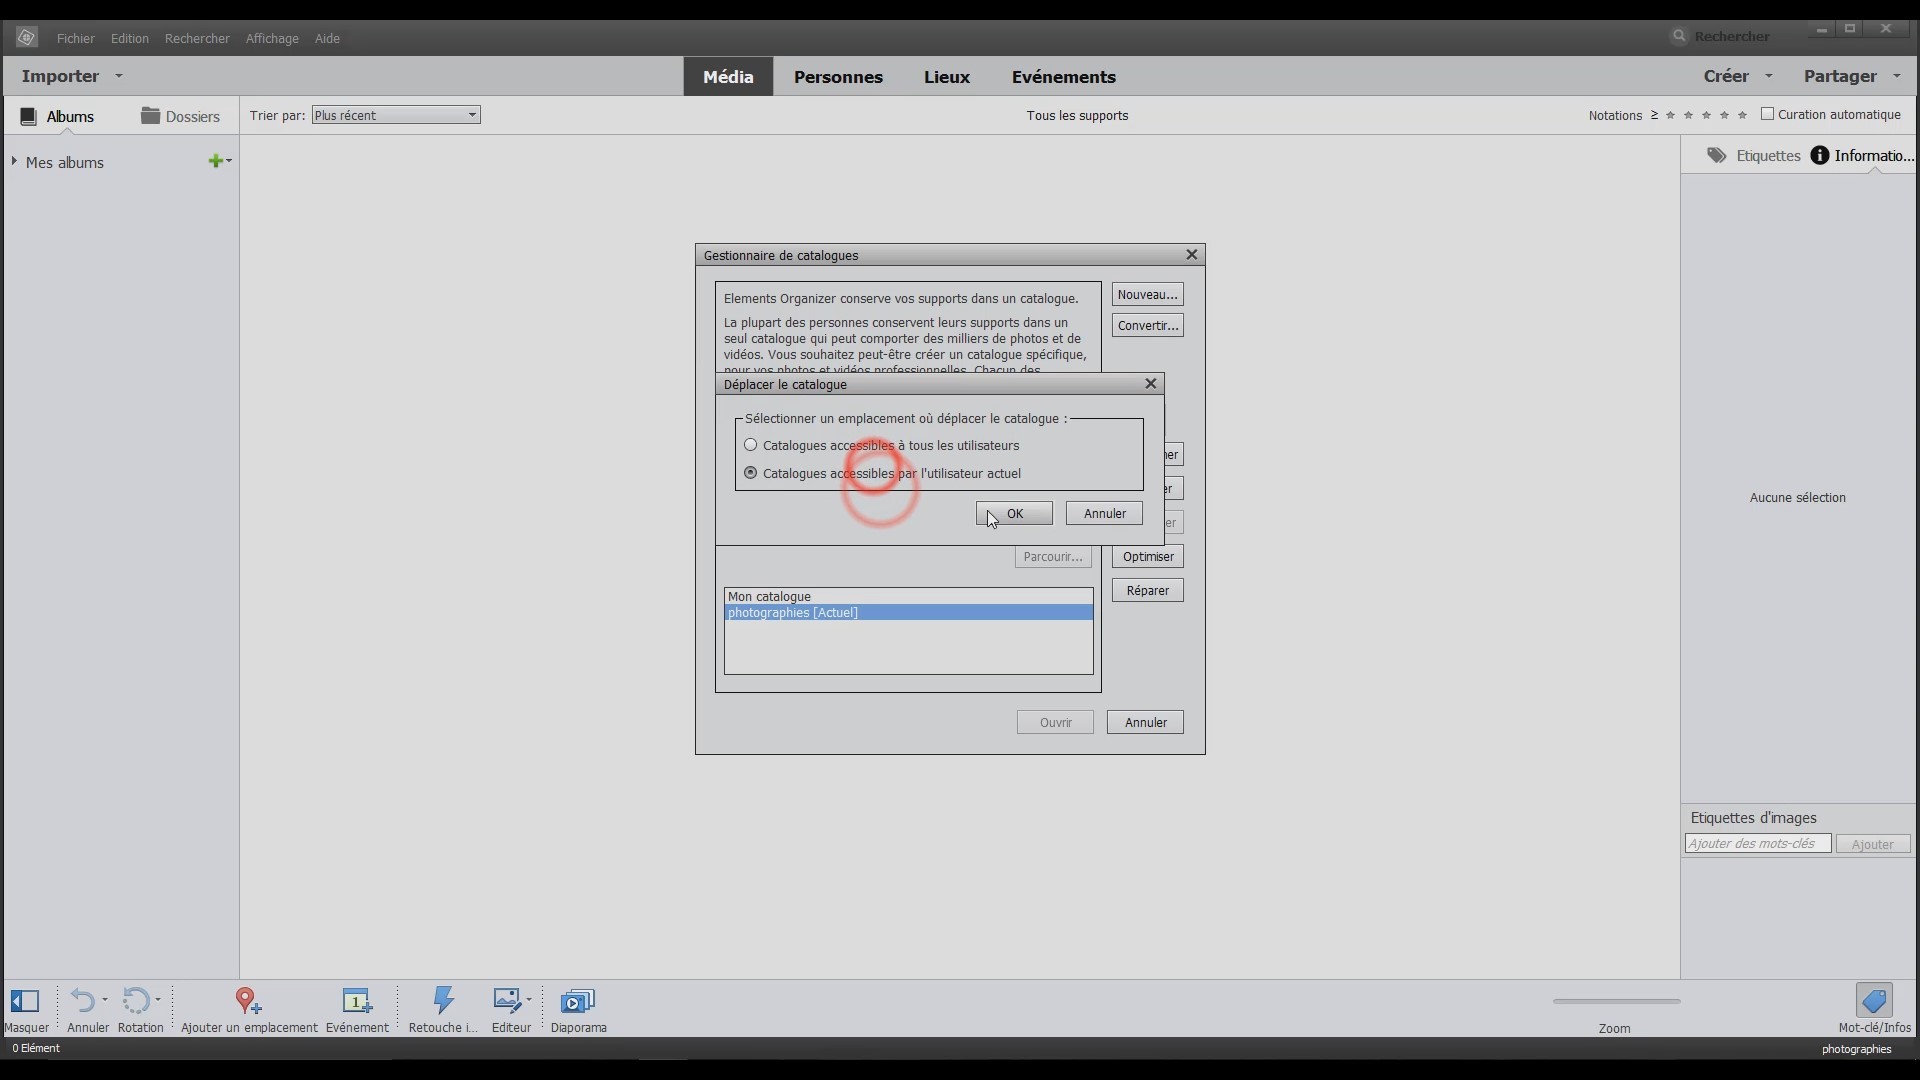Viewport: 1920px width, 1080px height.
Task: Click Annuler in the Déplacer le catalogue dialog
Action: [1104, 513]
